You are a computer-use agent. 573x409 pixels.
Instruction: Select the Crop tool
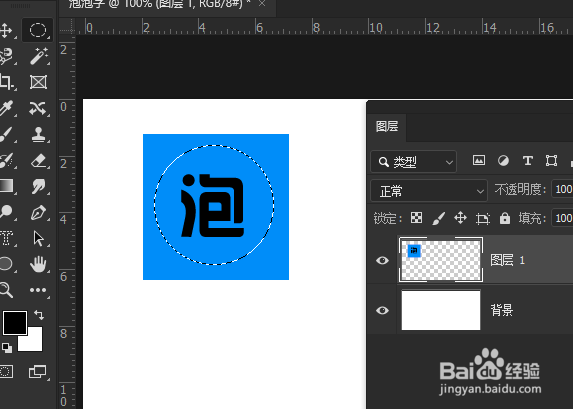[x=6, y=82]
